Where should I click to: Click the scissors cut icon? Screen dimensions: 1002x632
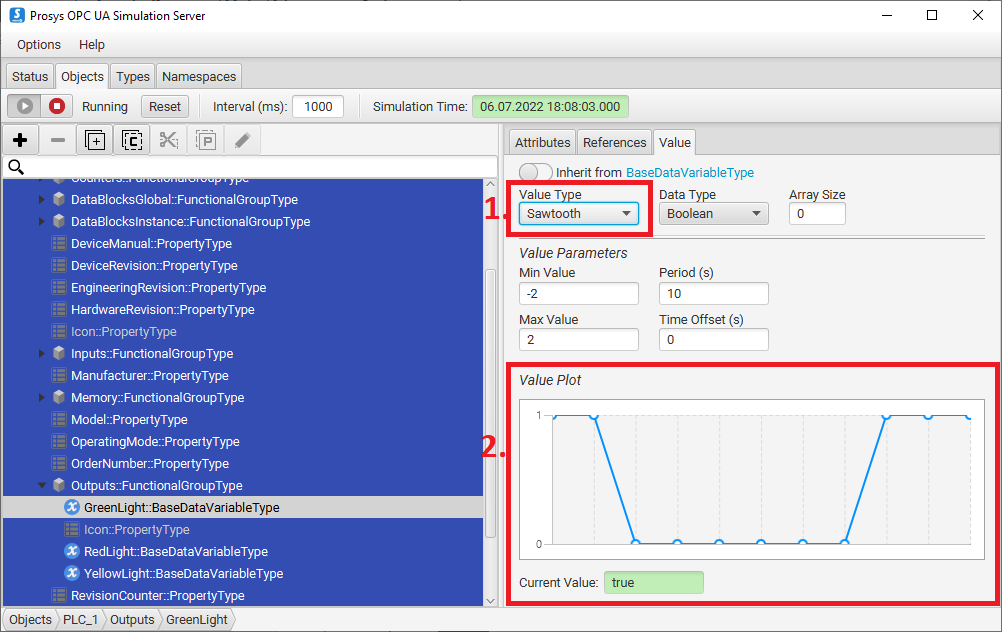pos(169,141)
